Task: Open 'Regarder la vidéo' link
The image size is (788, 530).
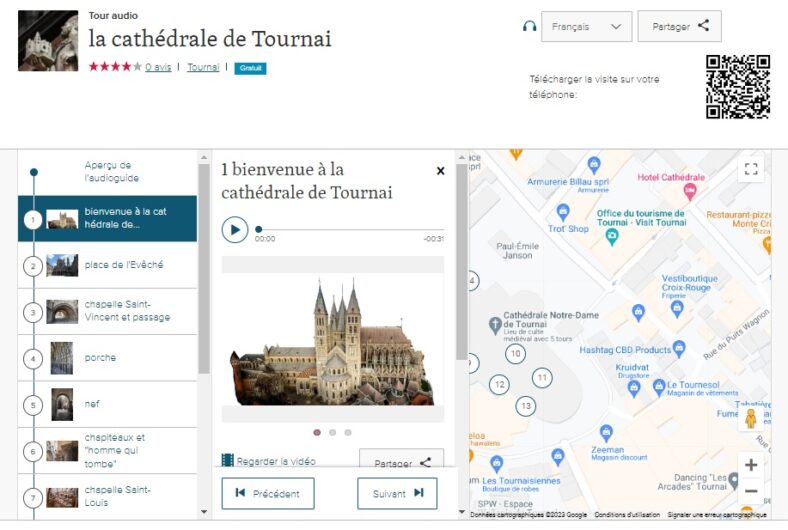Action: (x=268, y=461)
